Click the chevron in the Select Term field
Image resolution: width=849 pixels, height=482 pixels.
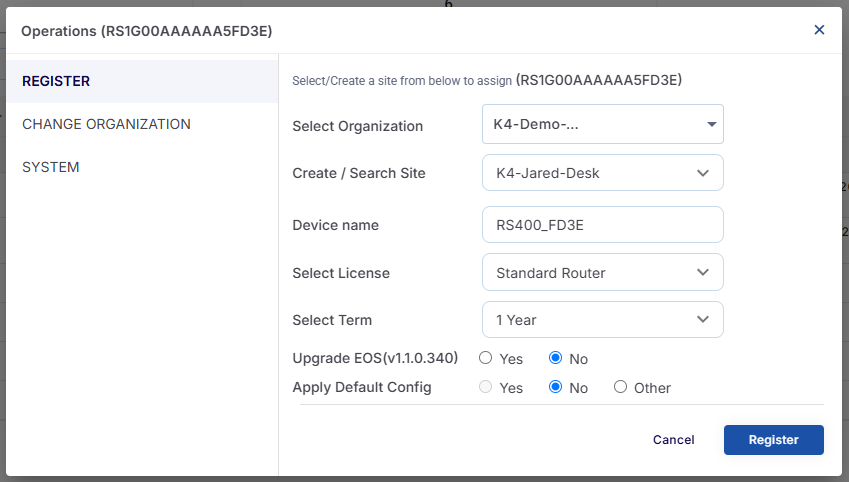point(703,320)
